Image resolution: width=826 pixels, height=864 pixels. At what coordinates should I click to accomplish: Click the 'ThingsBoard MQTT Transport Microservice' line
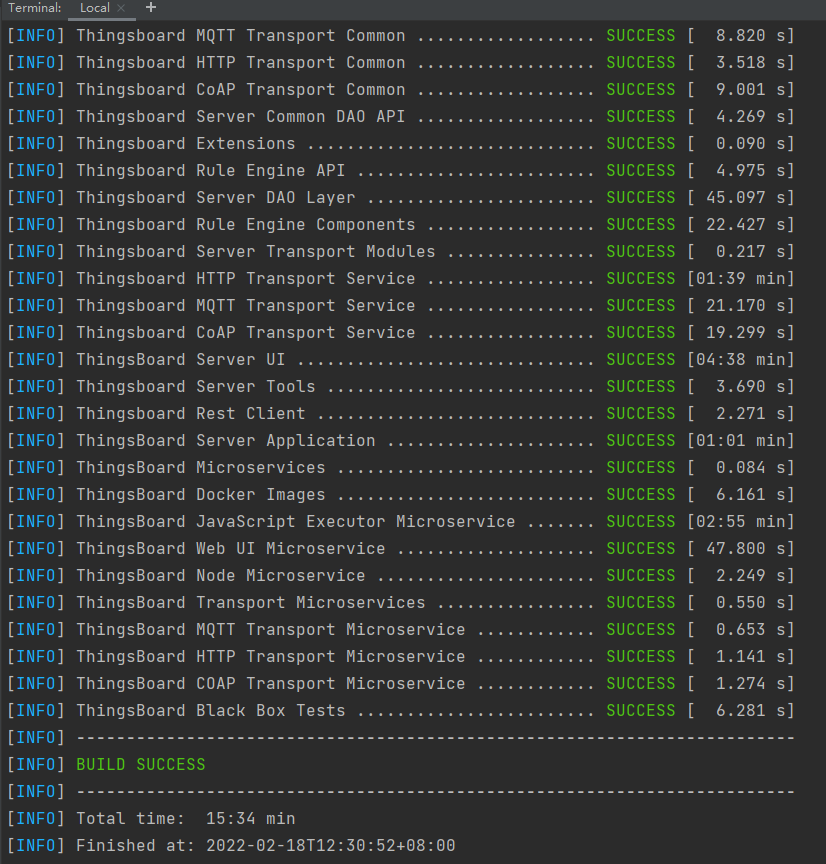pyautogui.click(x=401, y=630)
